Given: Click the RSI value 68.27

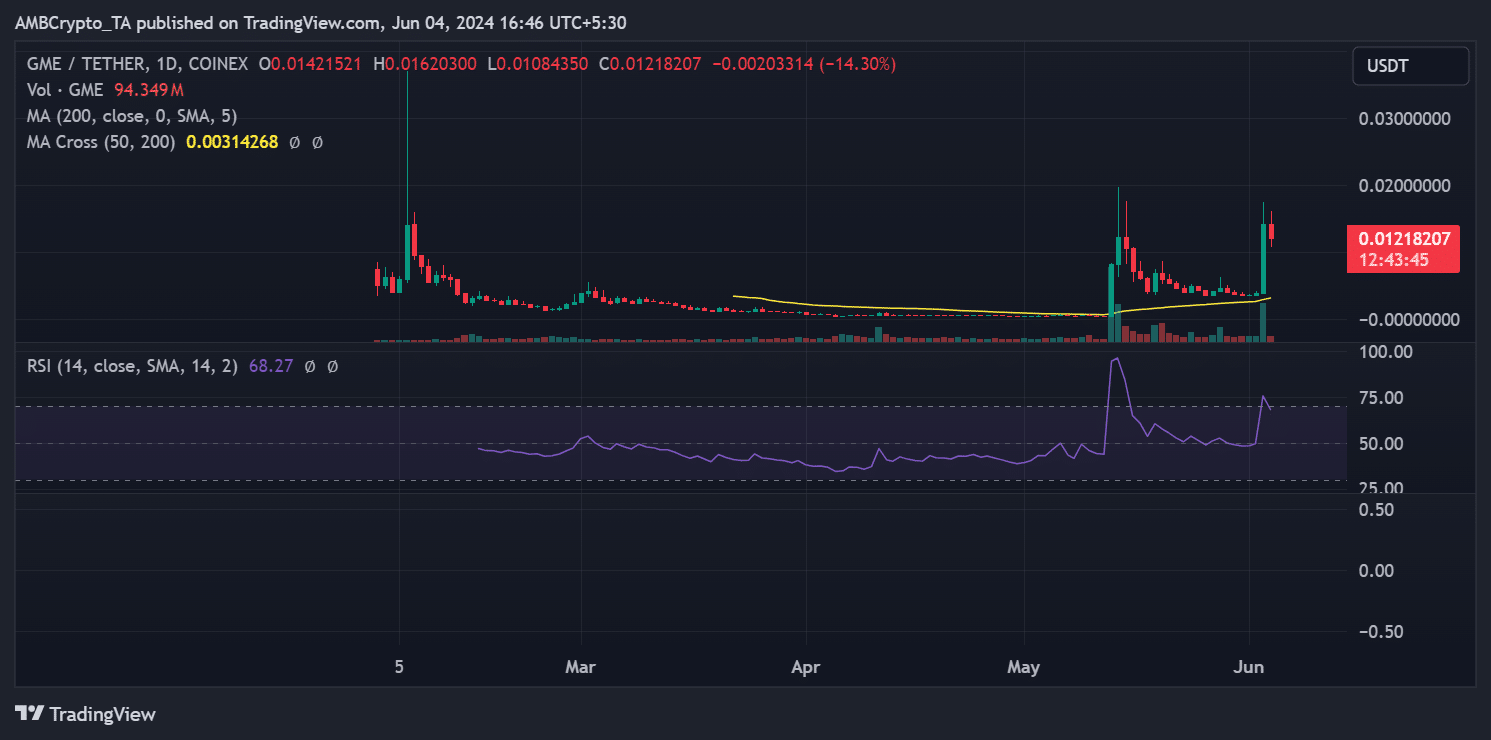Looking at the screenshot, I should click(x=270, y=366).
